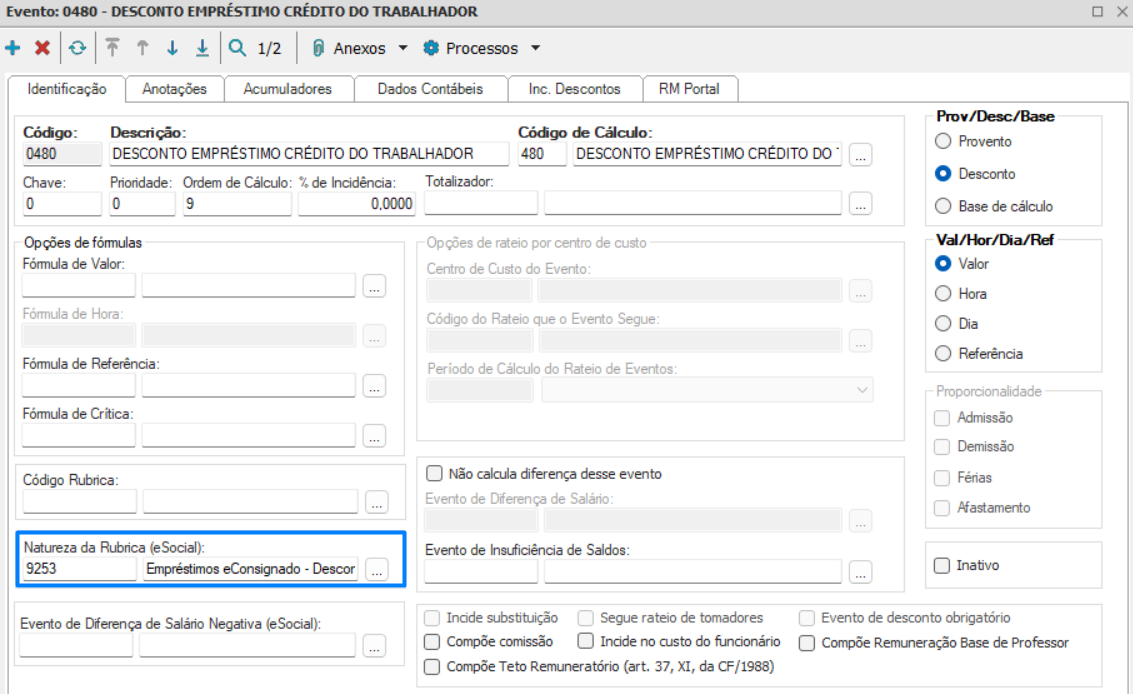This screenshot has width=1133, height=694.
Task: Open lookup for Evento de Insuficiência de Saldos
Action: coord(860,573)
